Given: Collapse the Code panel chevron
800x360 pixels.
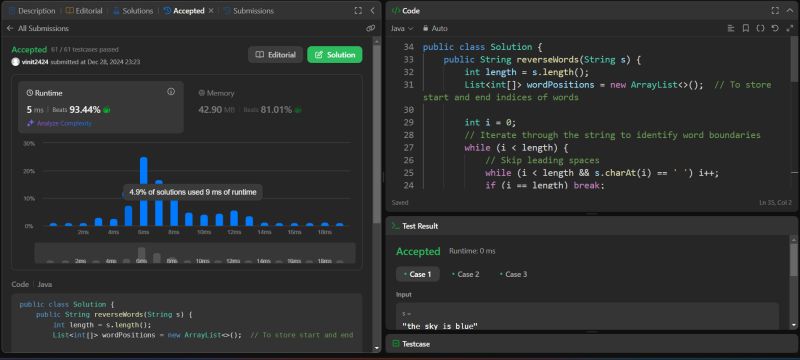Looking at the screenshot, I should [x=789, y=11].
